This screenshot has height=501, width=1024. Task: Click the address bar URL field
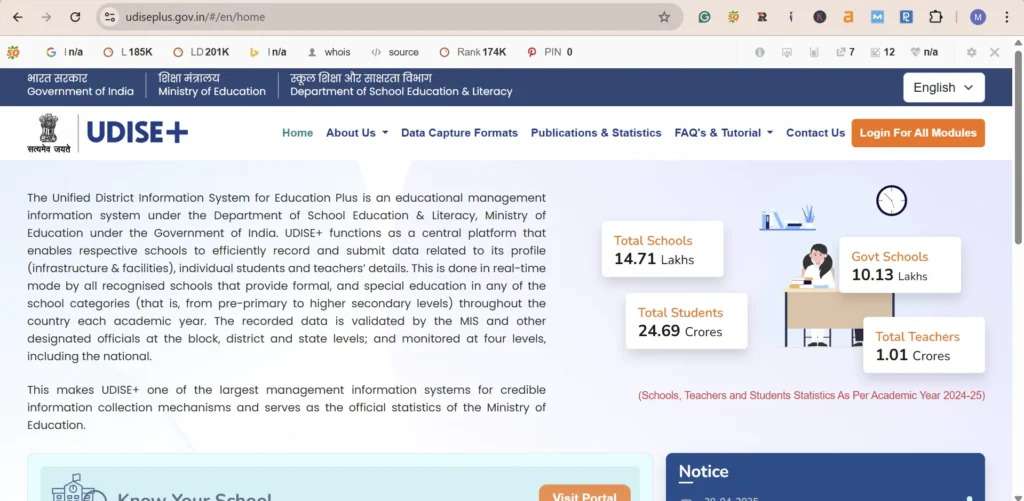coord(380,17)
